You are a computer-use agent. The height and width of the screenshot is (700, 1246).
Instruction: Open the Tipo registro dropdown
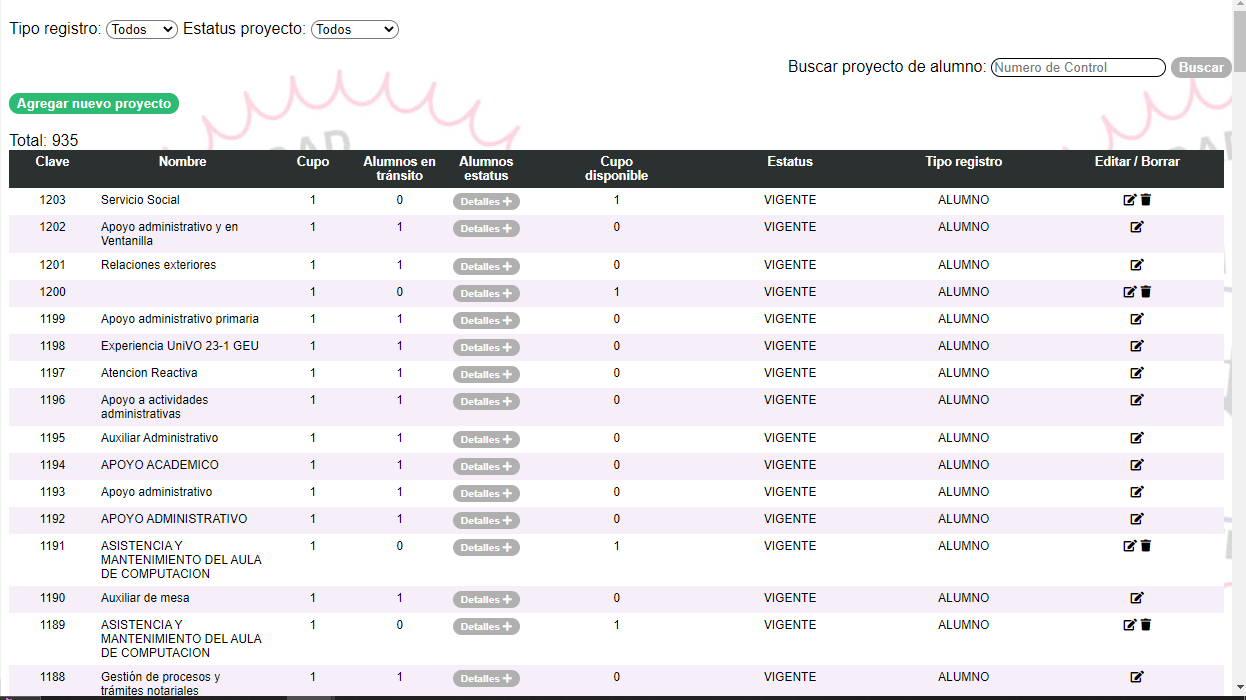click(141, 30)
